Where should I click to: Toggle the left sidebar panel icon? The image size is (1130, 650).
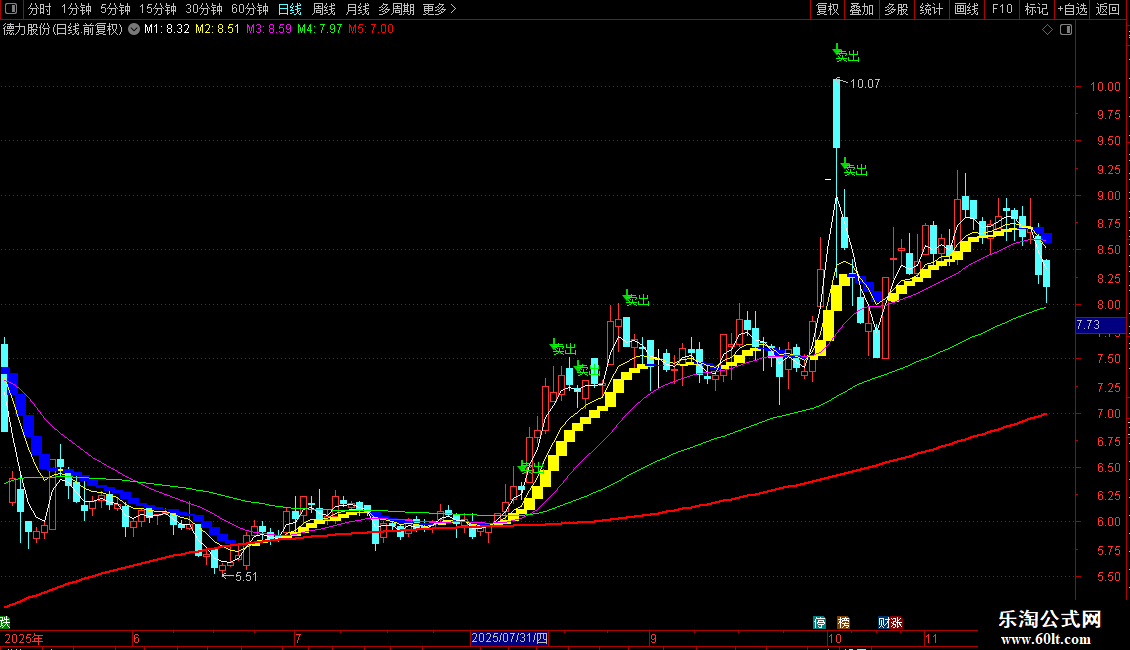click(x=11, y=9)
